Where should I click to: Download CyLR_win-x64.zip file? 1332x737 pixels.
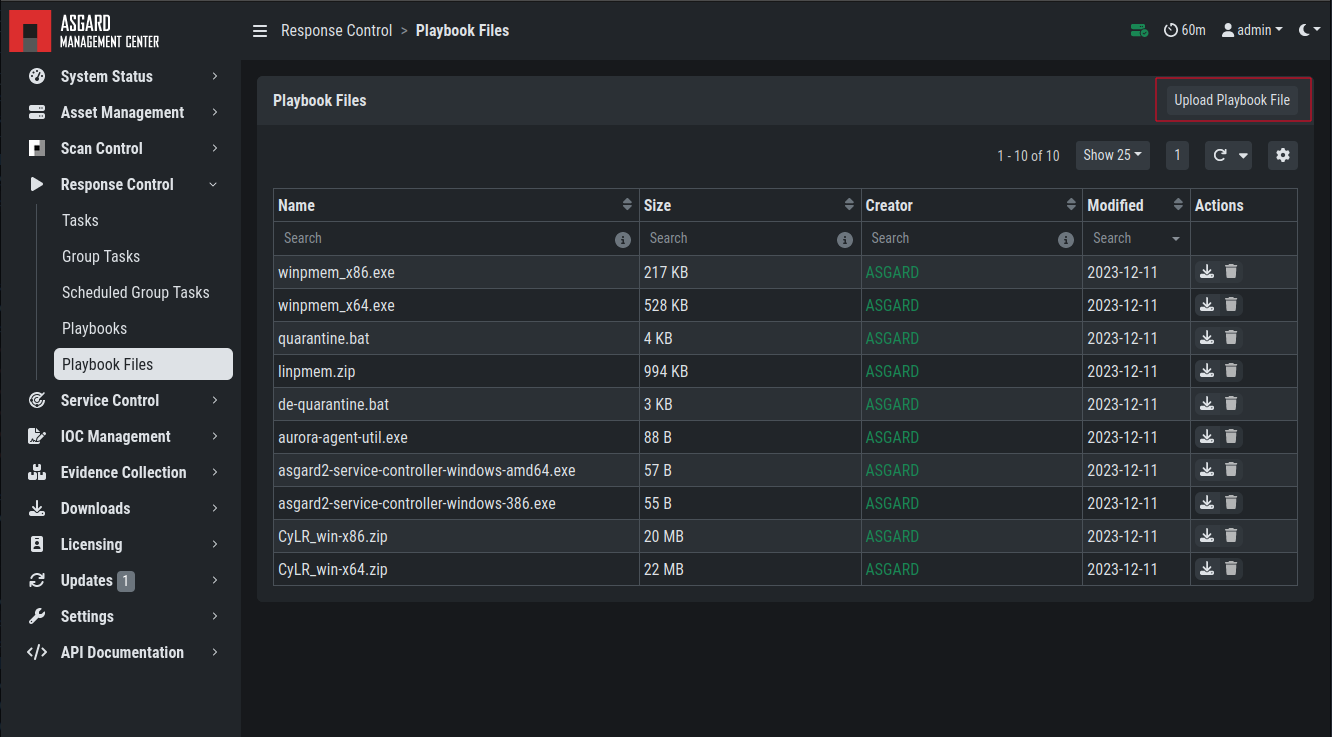tap(1207, 569)
